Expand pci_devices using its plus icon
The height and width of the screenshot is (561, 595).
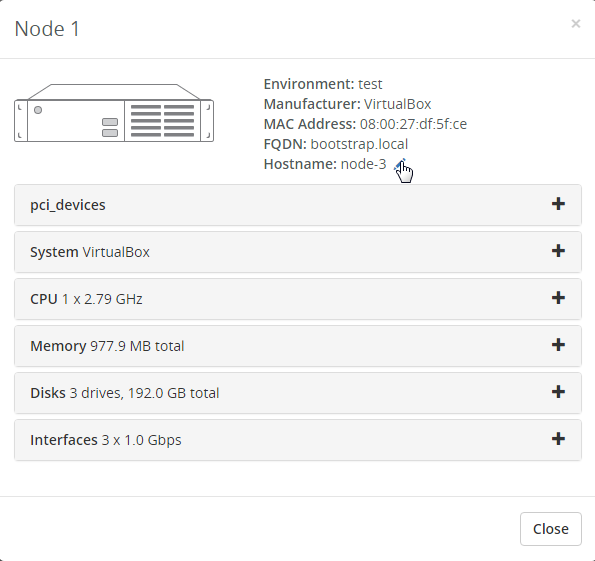(558, 204)
